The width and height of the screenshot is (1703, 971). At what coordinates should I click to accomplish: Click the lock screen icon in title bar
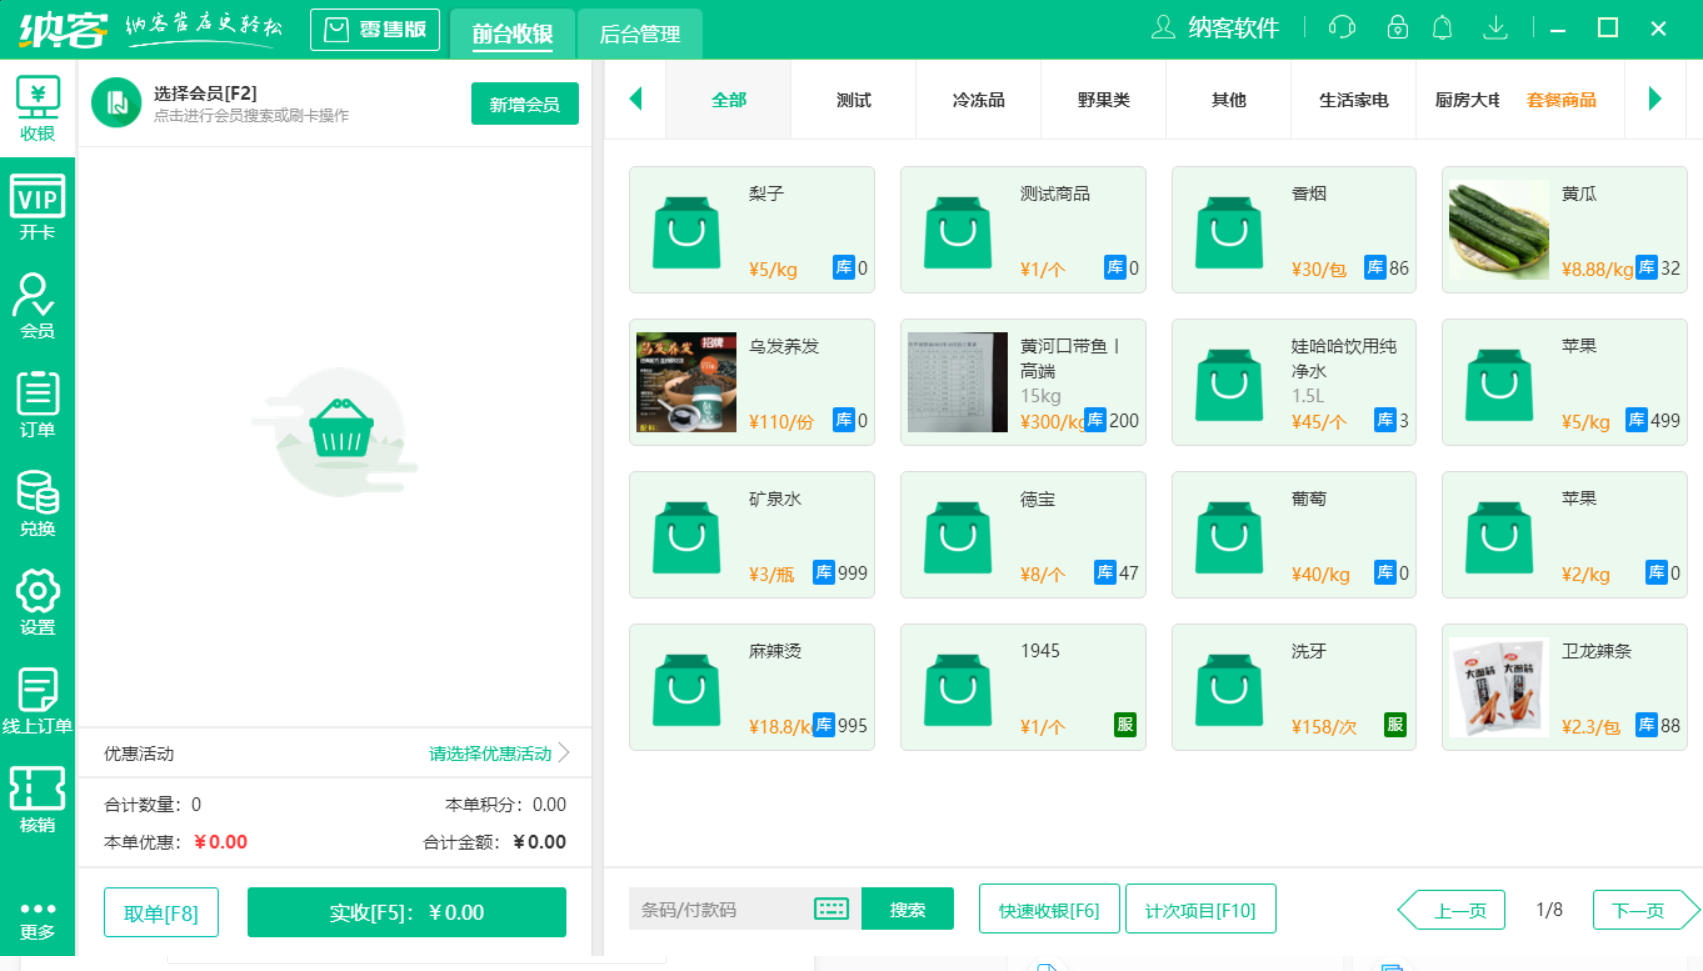[1397, 28]
